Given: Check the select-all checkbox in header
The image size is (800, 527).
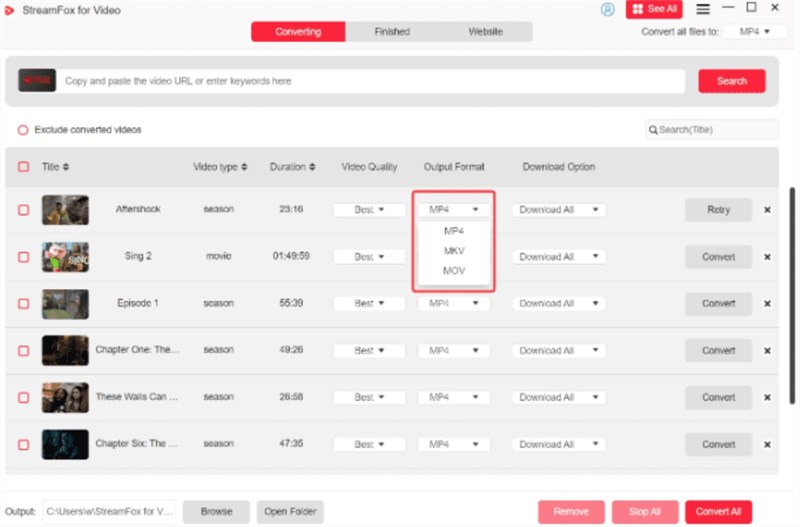Looking at the screenshot, I should coord(23,167).
